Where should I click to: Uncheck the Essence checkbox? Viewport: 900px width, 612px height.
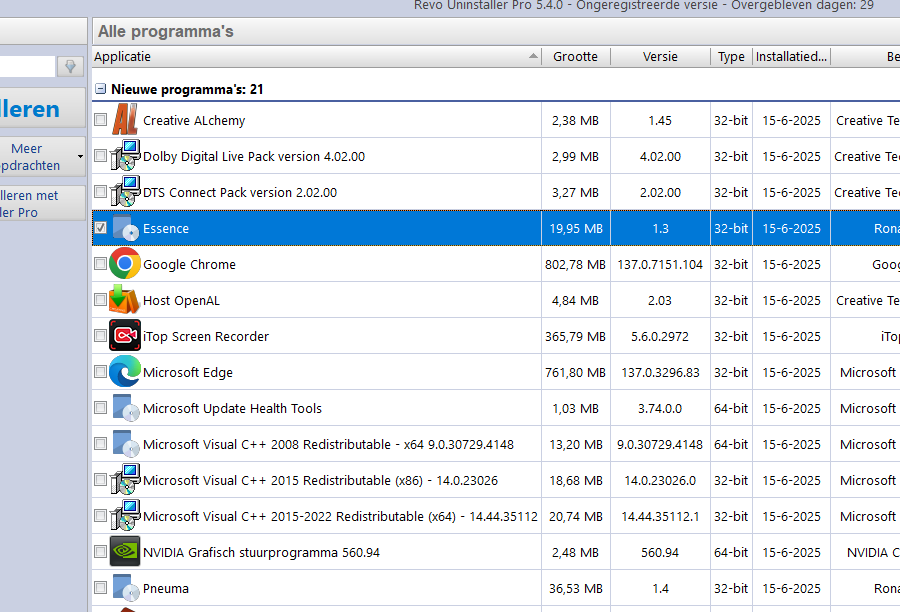click(100, 228)
